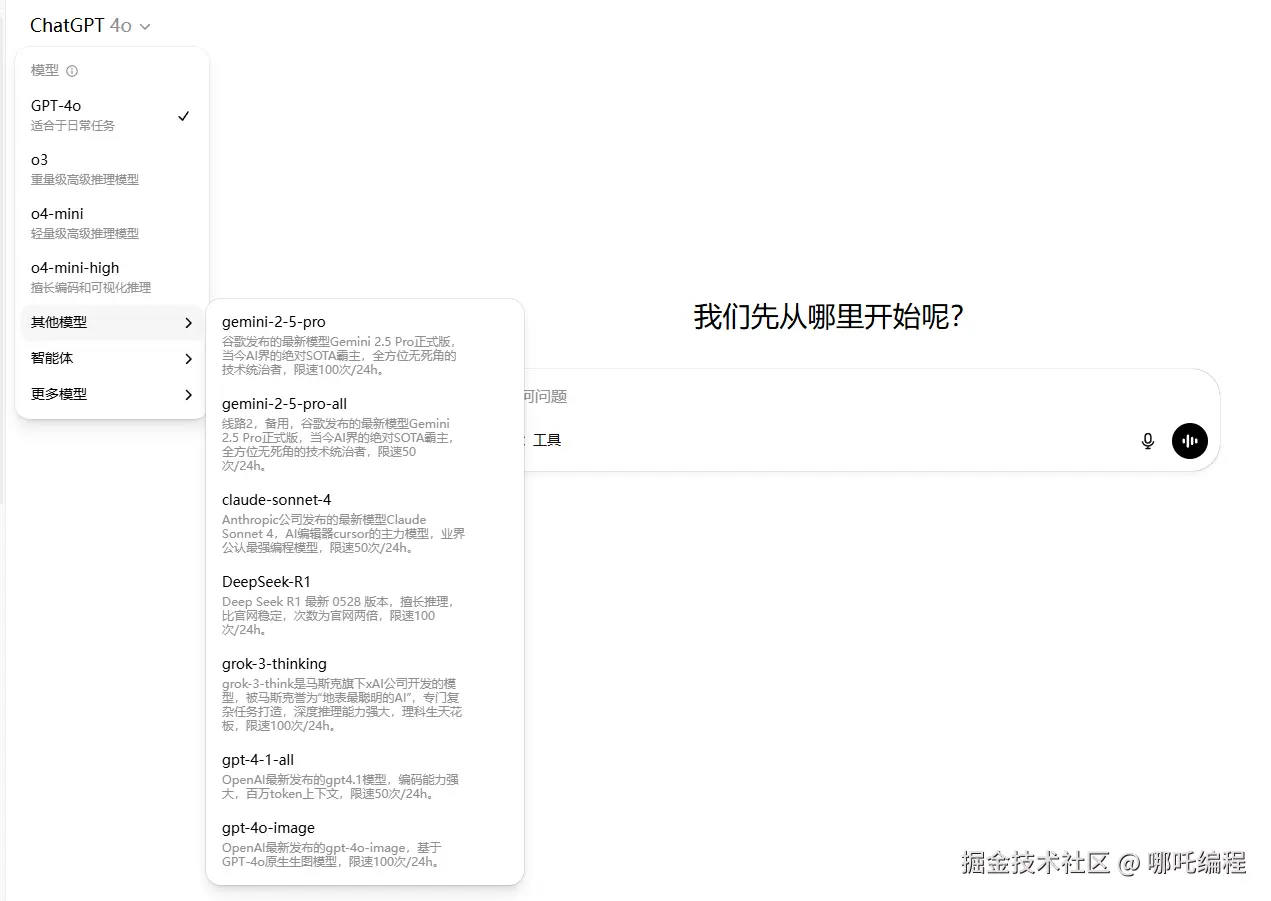Image resolution: width=1271 pixels, height=901 pixels.
Task: Open the 工具 tools button
Action: [x=546, y=440]
